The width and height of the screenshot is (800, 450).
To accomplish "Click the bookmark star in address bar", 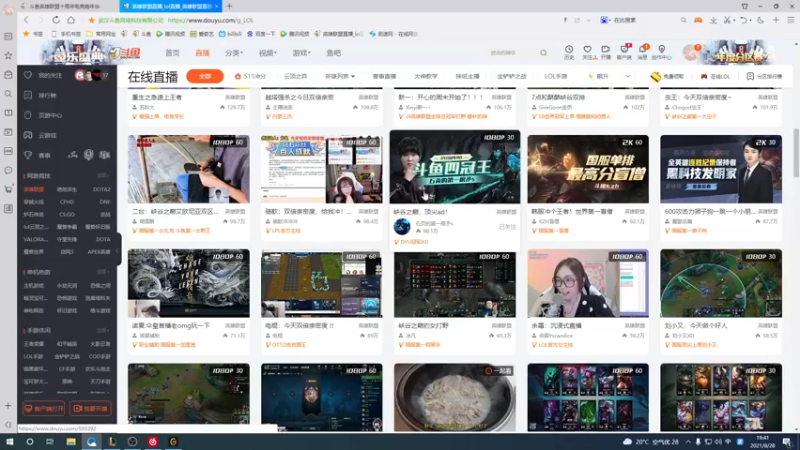I will pos(91,20).
